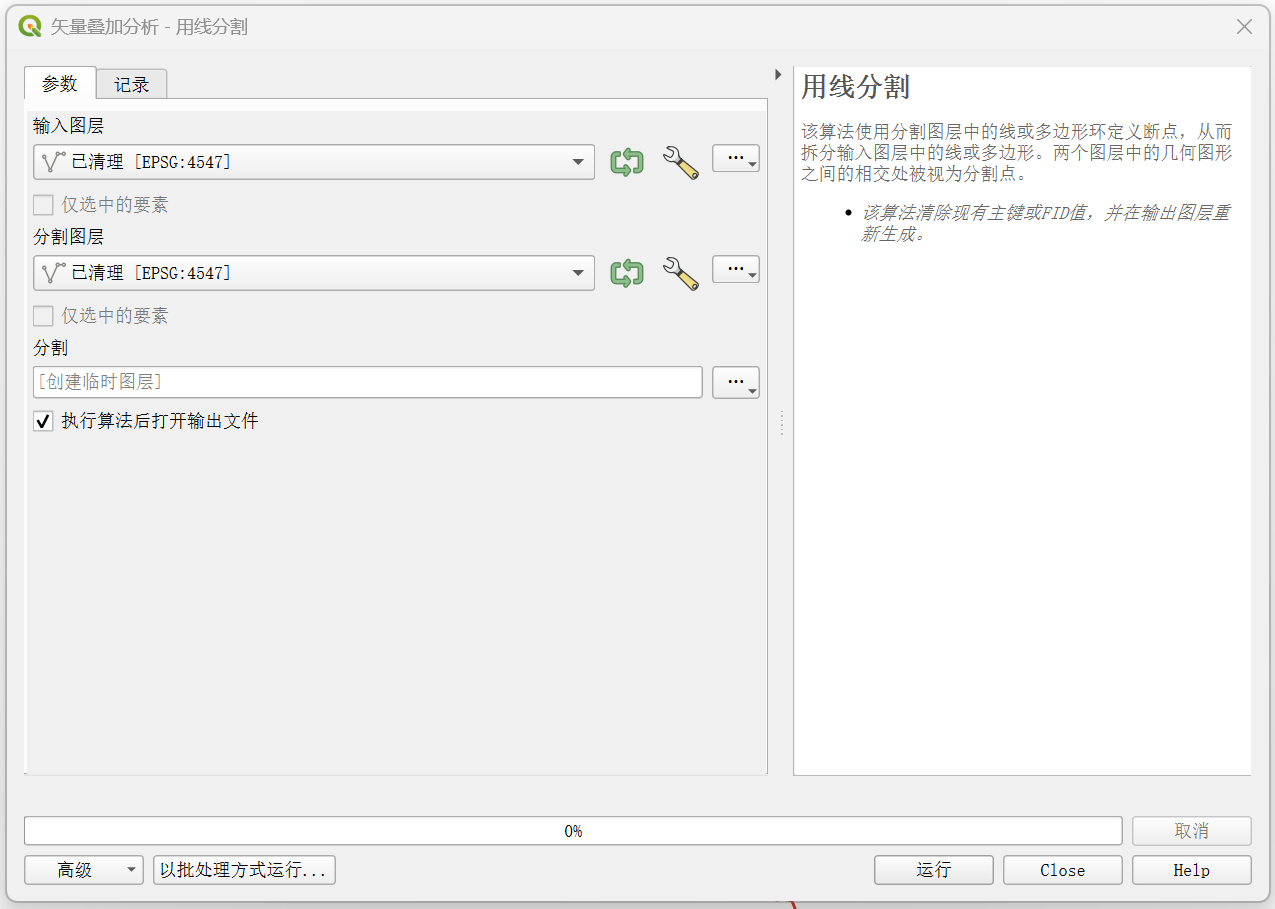Viewport: 1275px width, 909px height.
Task: Uncheck 执行算法后打开输出文件 option
Action: (x=44, y=421)
